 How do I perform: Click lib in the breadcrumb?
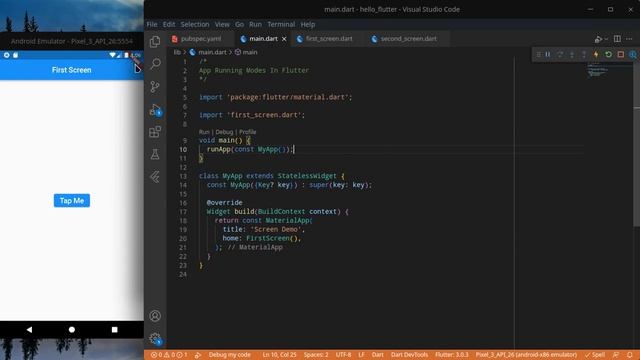177,52
